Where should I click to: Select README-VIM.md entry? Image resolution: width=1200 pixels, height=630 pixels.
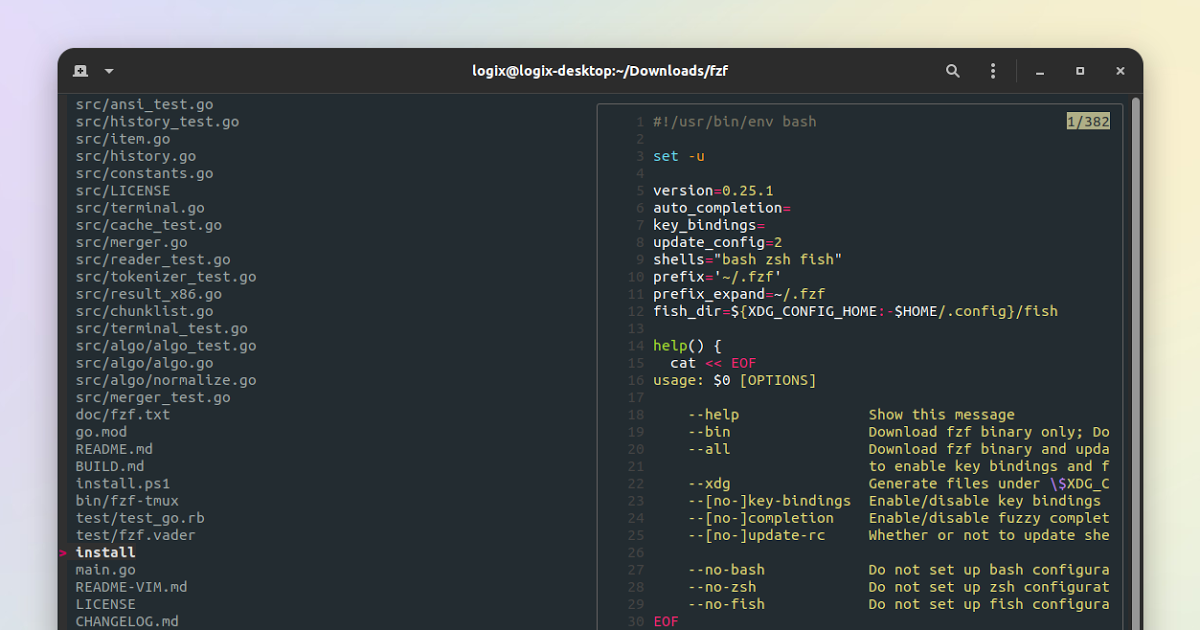coord(131,587)
